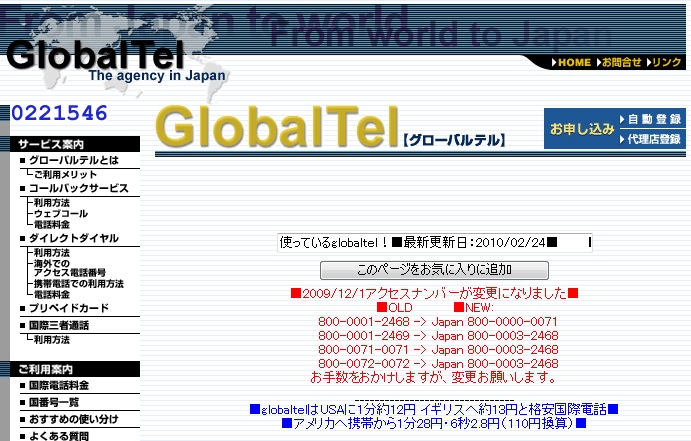Image resolution: width=691 pixels, height=441 pixels.
Task: Click the 800-0001-2468 -> Japan 800-0000-0071 line
Action: (x=438, y=322)
